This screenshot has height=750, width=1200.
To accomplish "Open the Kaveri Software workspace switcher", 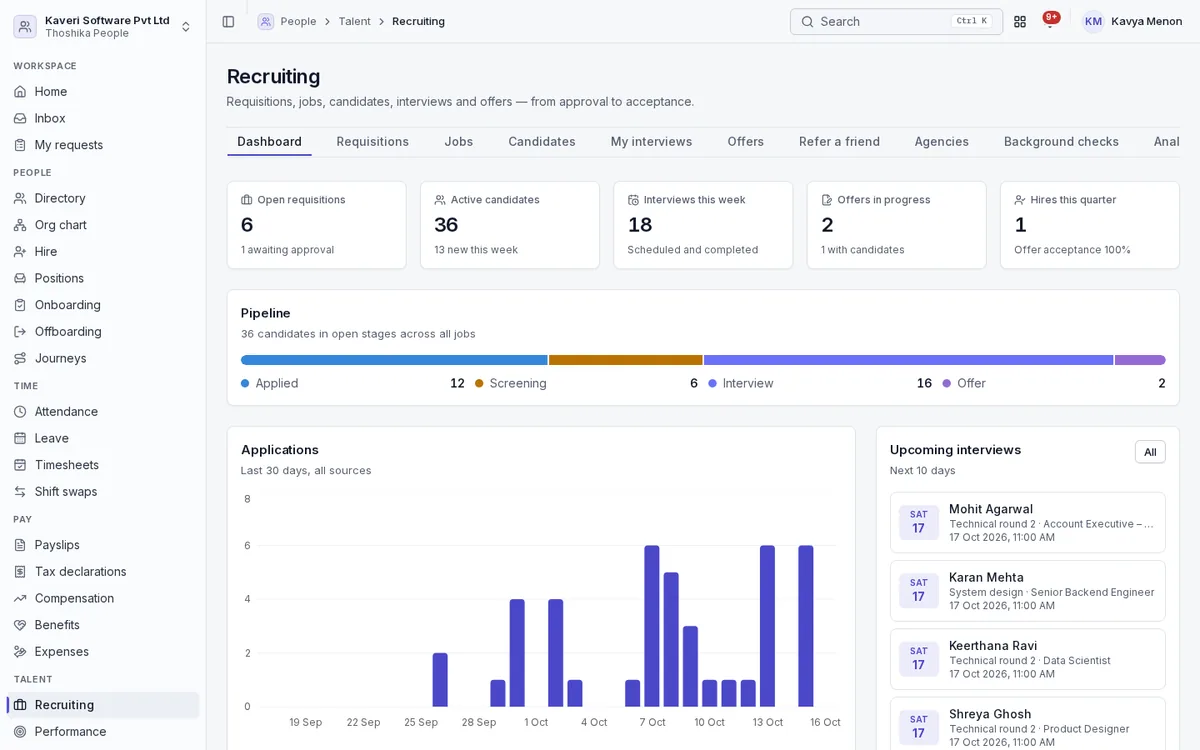I will (103, 26).
